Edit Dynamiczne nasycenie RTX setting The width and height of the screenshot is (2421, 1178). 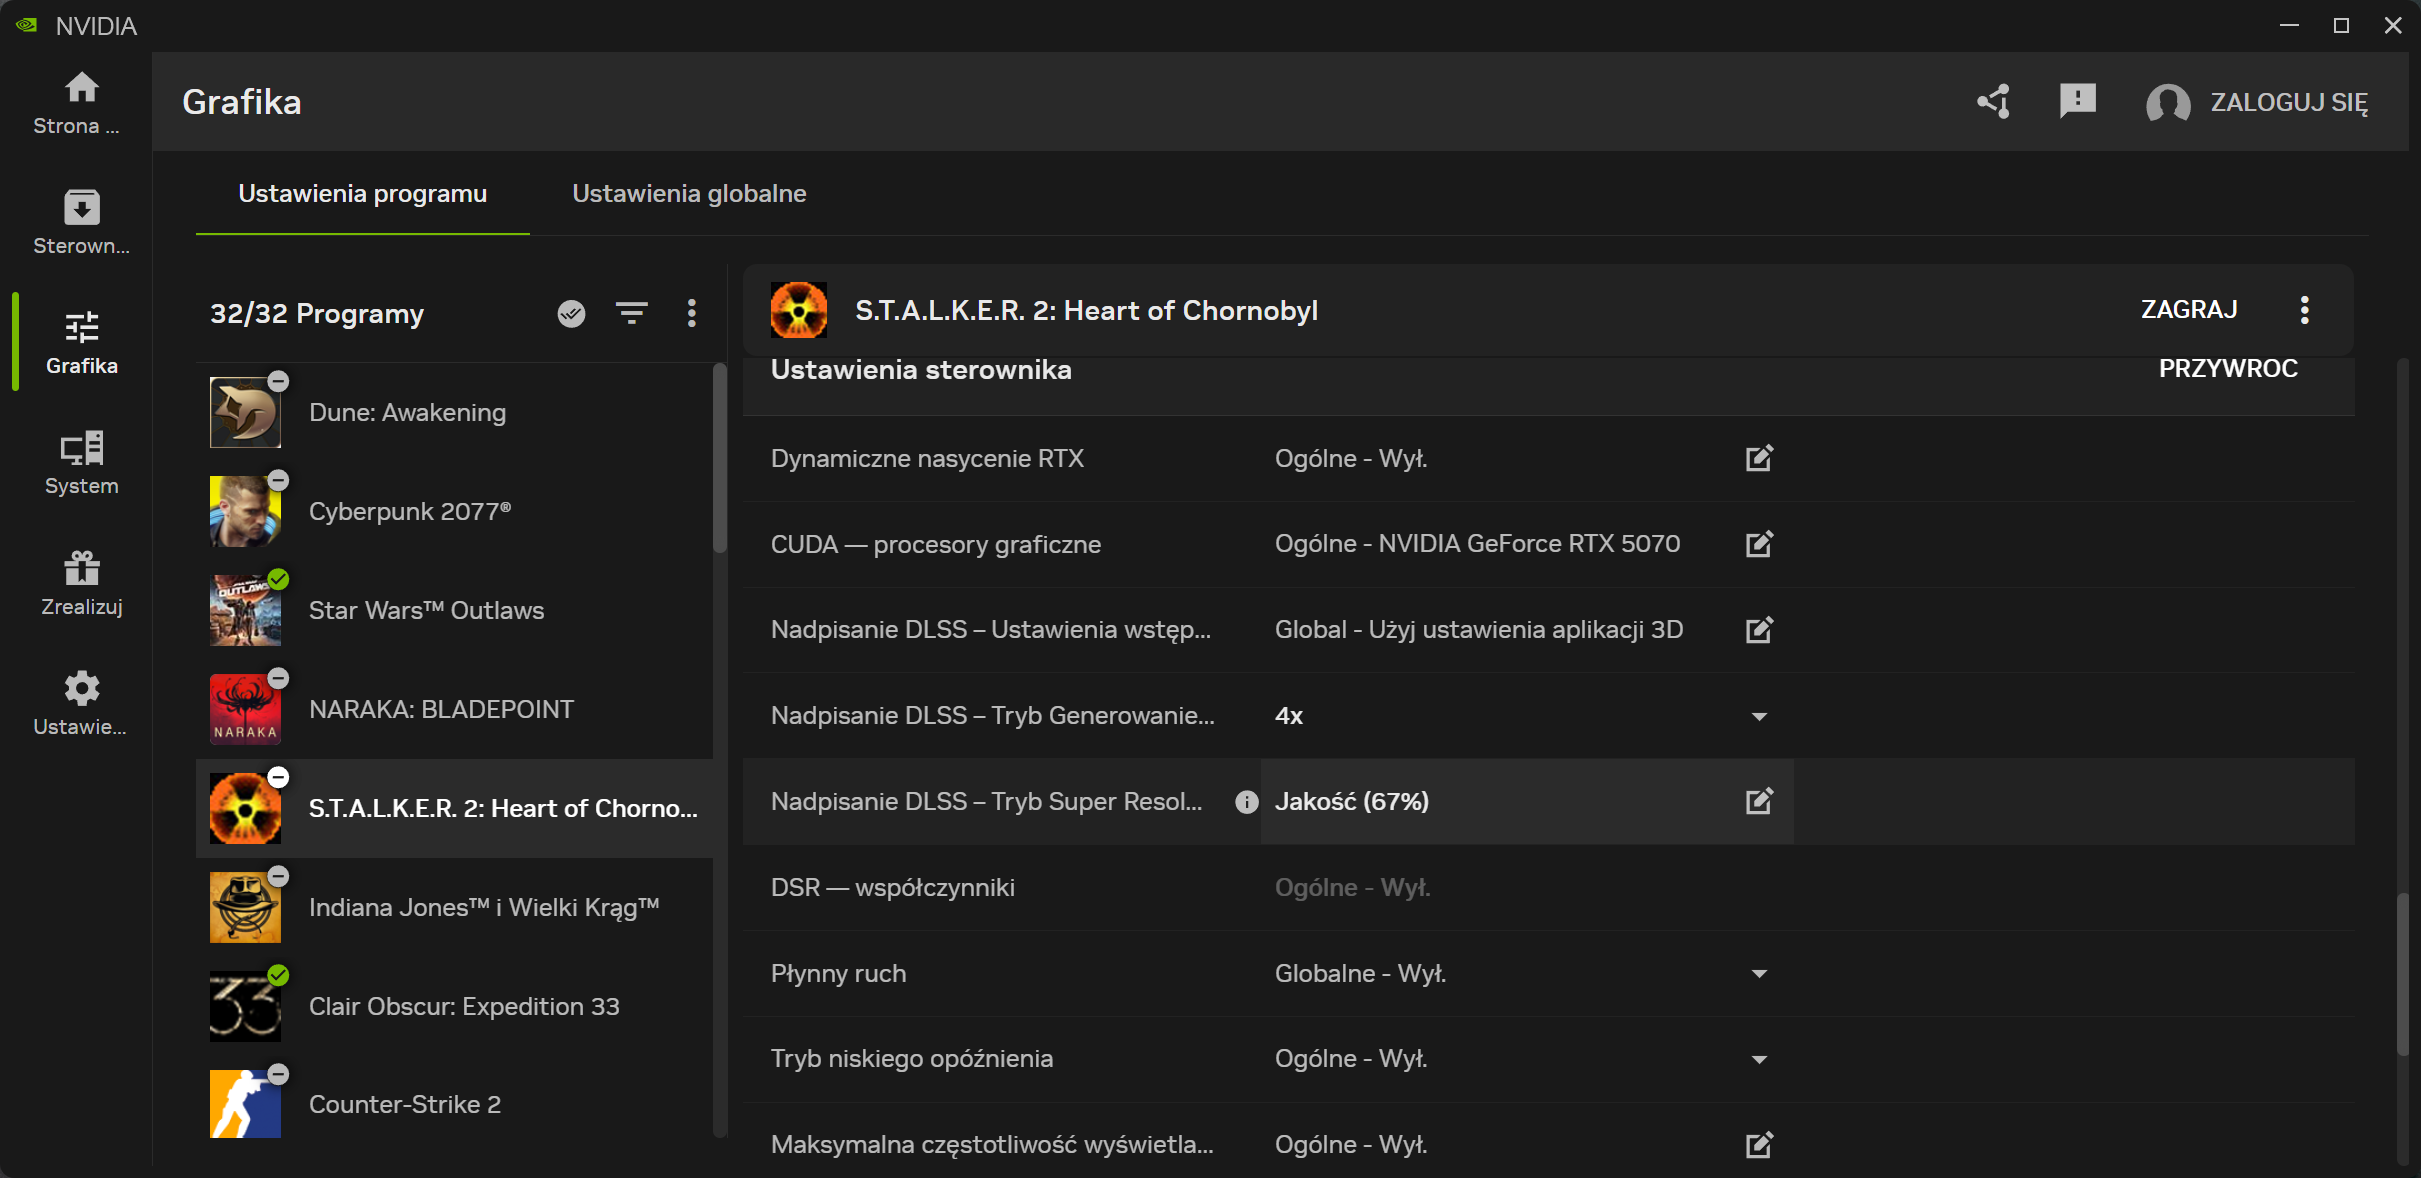[x=1759, y=458]
